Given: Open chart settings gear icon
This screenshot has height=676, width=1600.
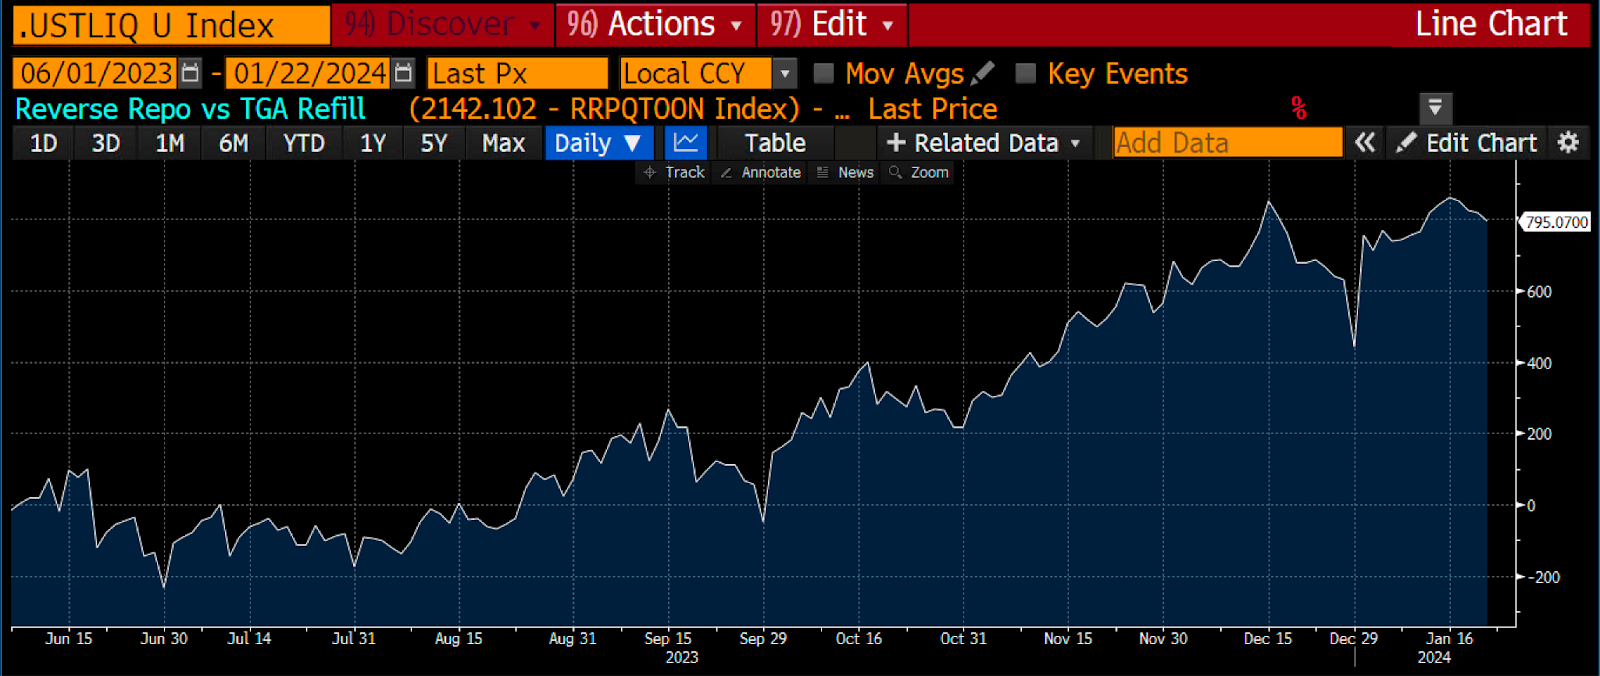Looking at the screenshot, I should [1568, 143].
